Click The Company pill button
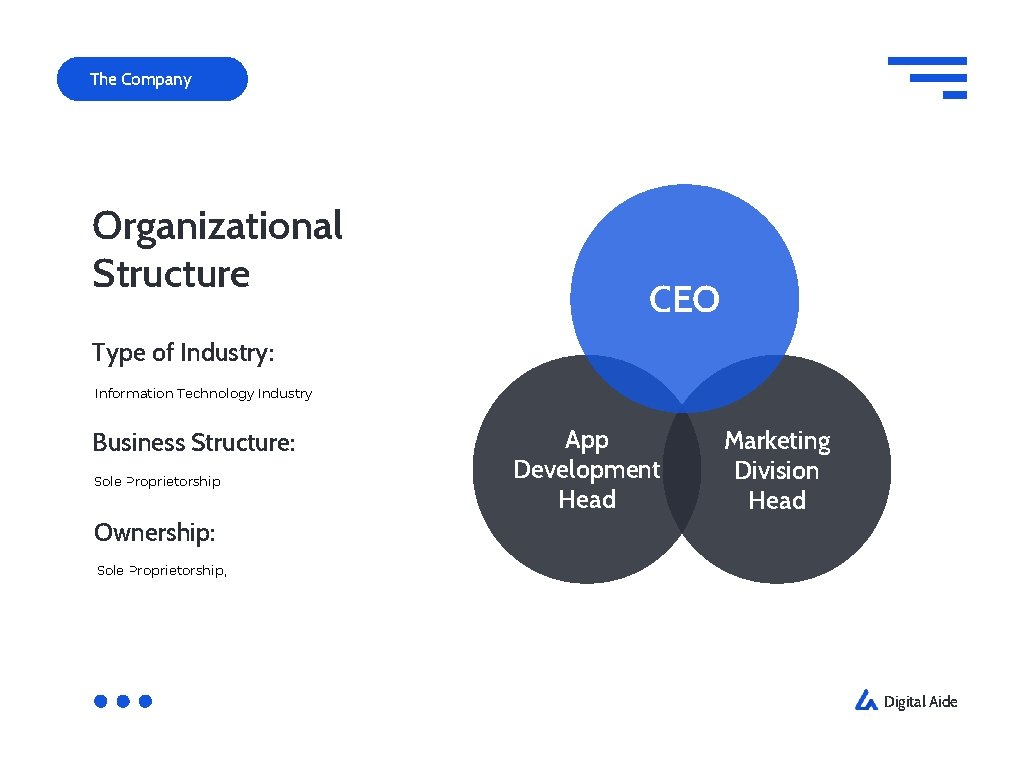This screenshot has height=768, width=1024. pos(152,79)
